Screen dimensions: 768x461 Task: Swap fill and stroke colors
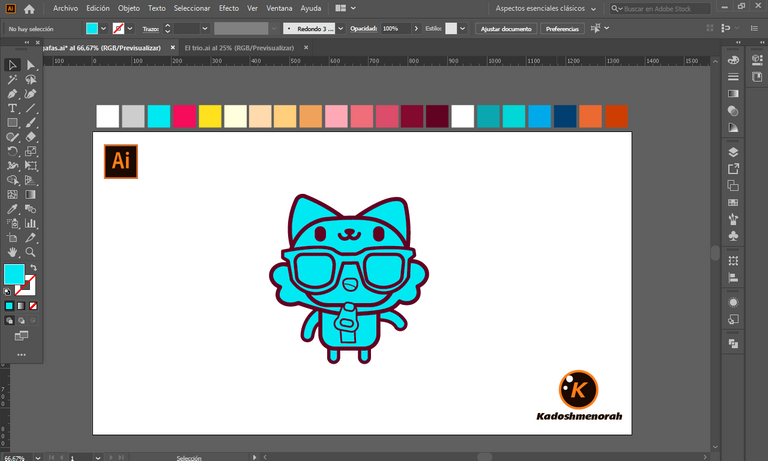click(x=33, y=267)
